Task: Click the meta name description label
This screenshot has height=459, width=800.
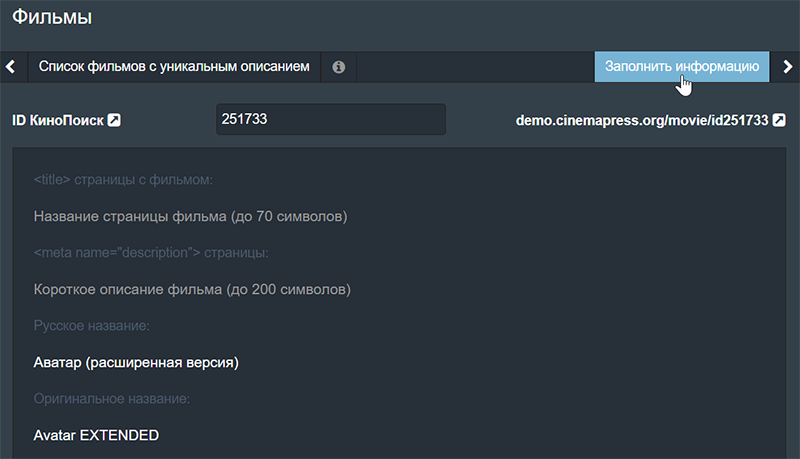Action: point(151,253)
